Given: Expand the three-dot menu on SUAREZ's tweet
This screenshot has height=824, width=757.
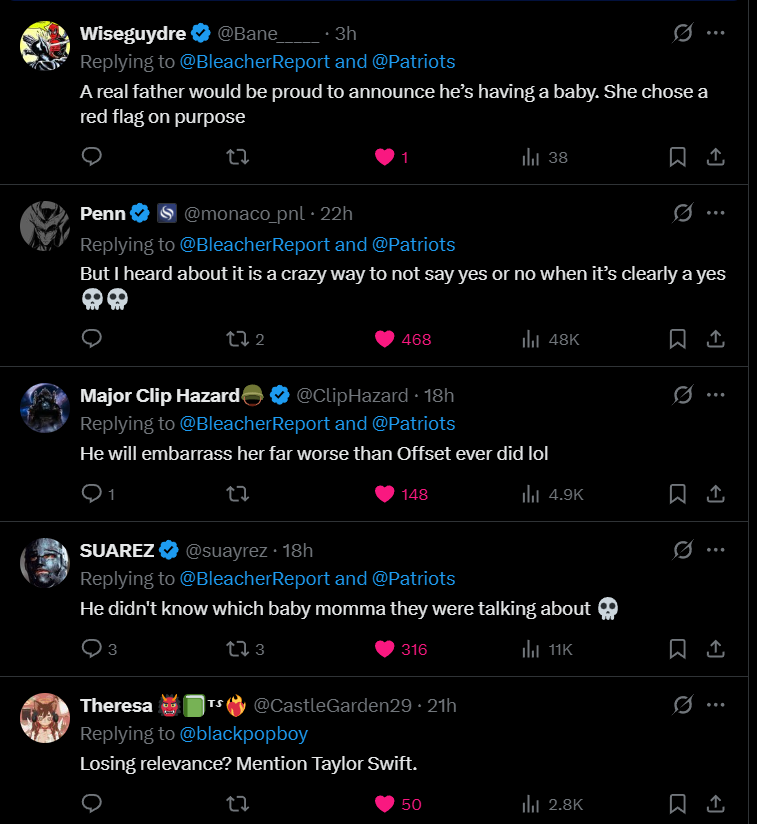Looking at the screenshot, I should pyautogui.click(x=716, y=550).
